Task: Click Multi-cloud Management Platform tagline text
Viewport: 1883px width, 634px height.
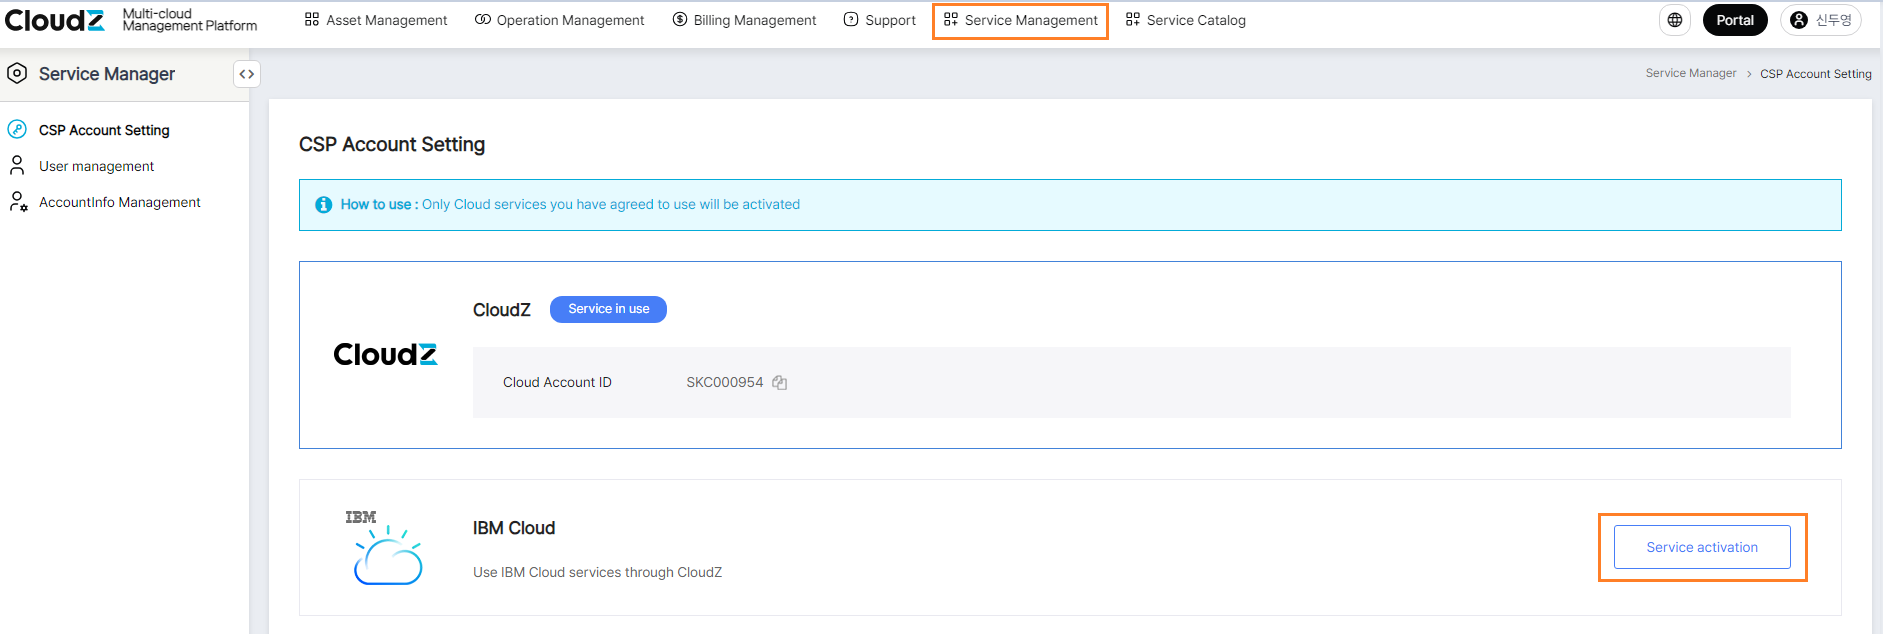Action: [190, 20]
